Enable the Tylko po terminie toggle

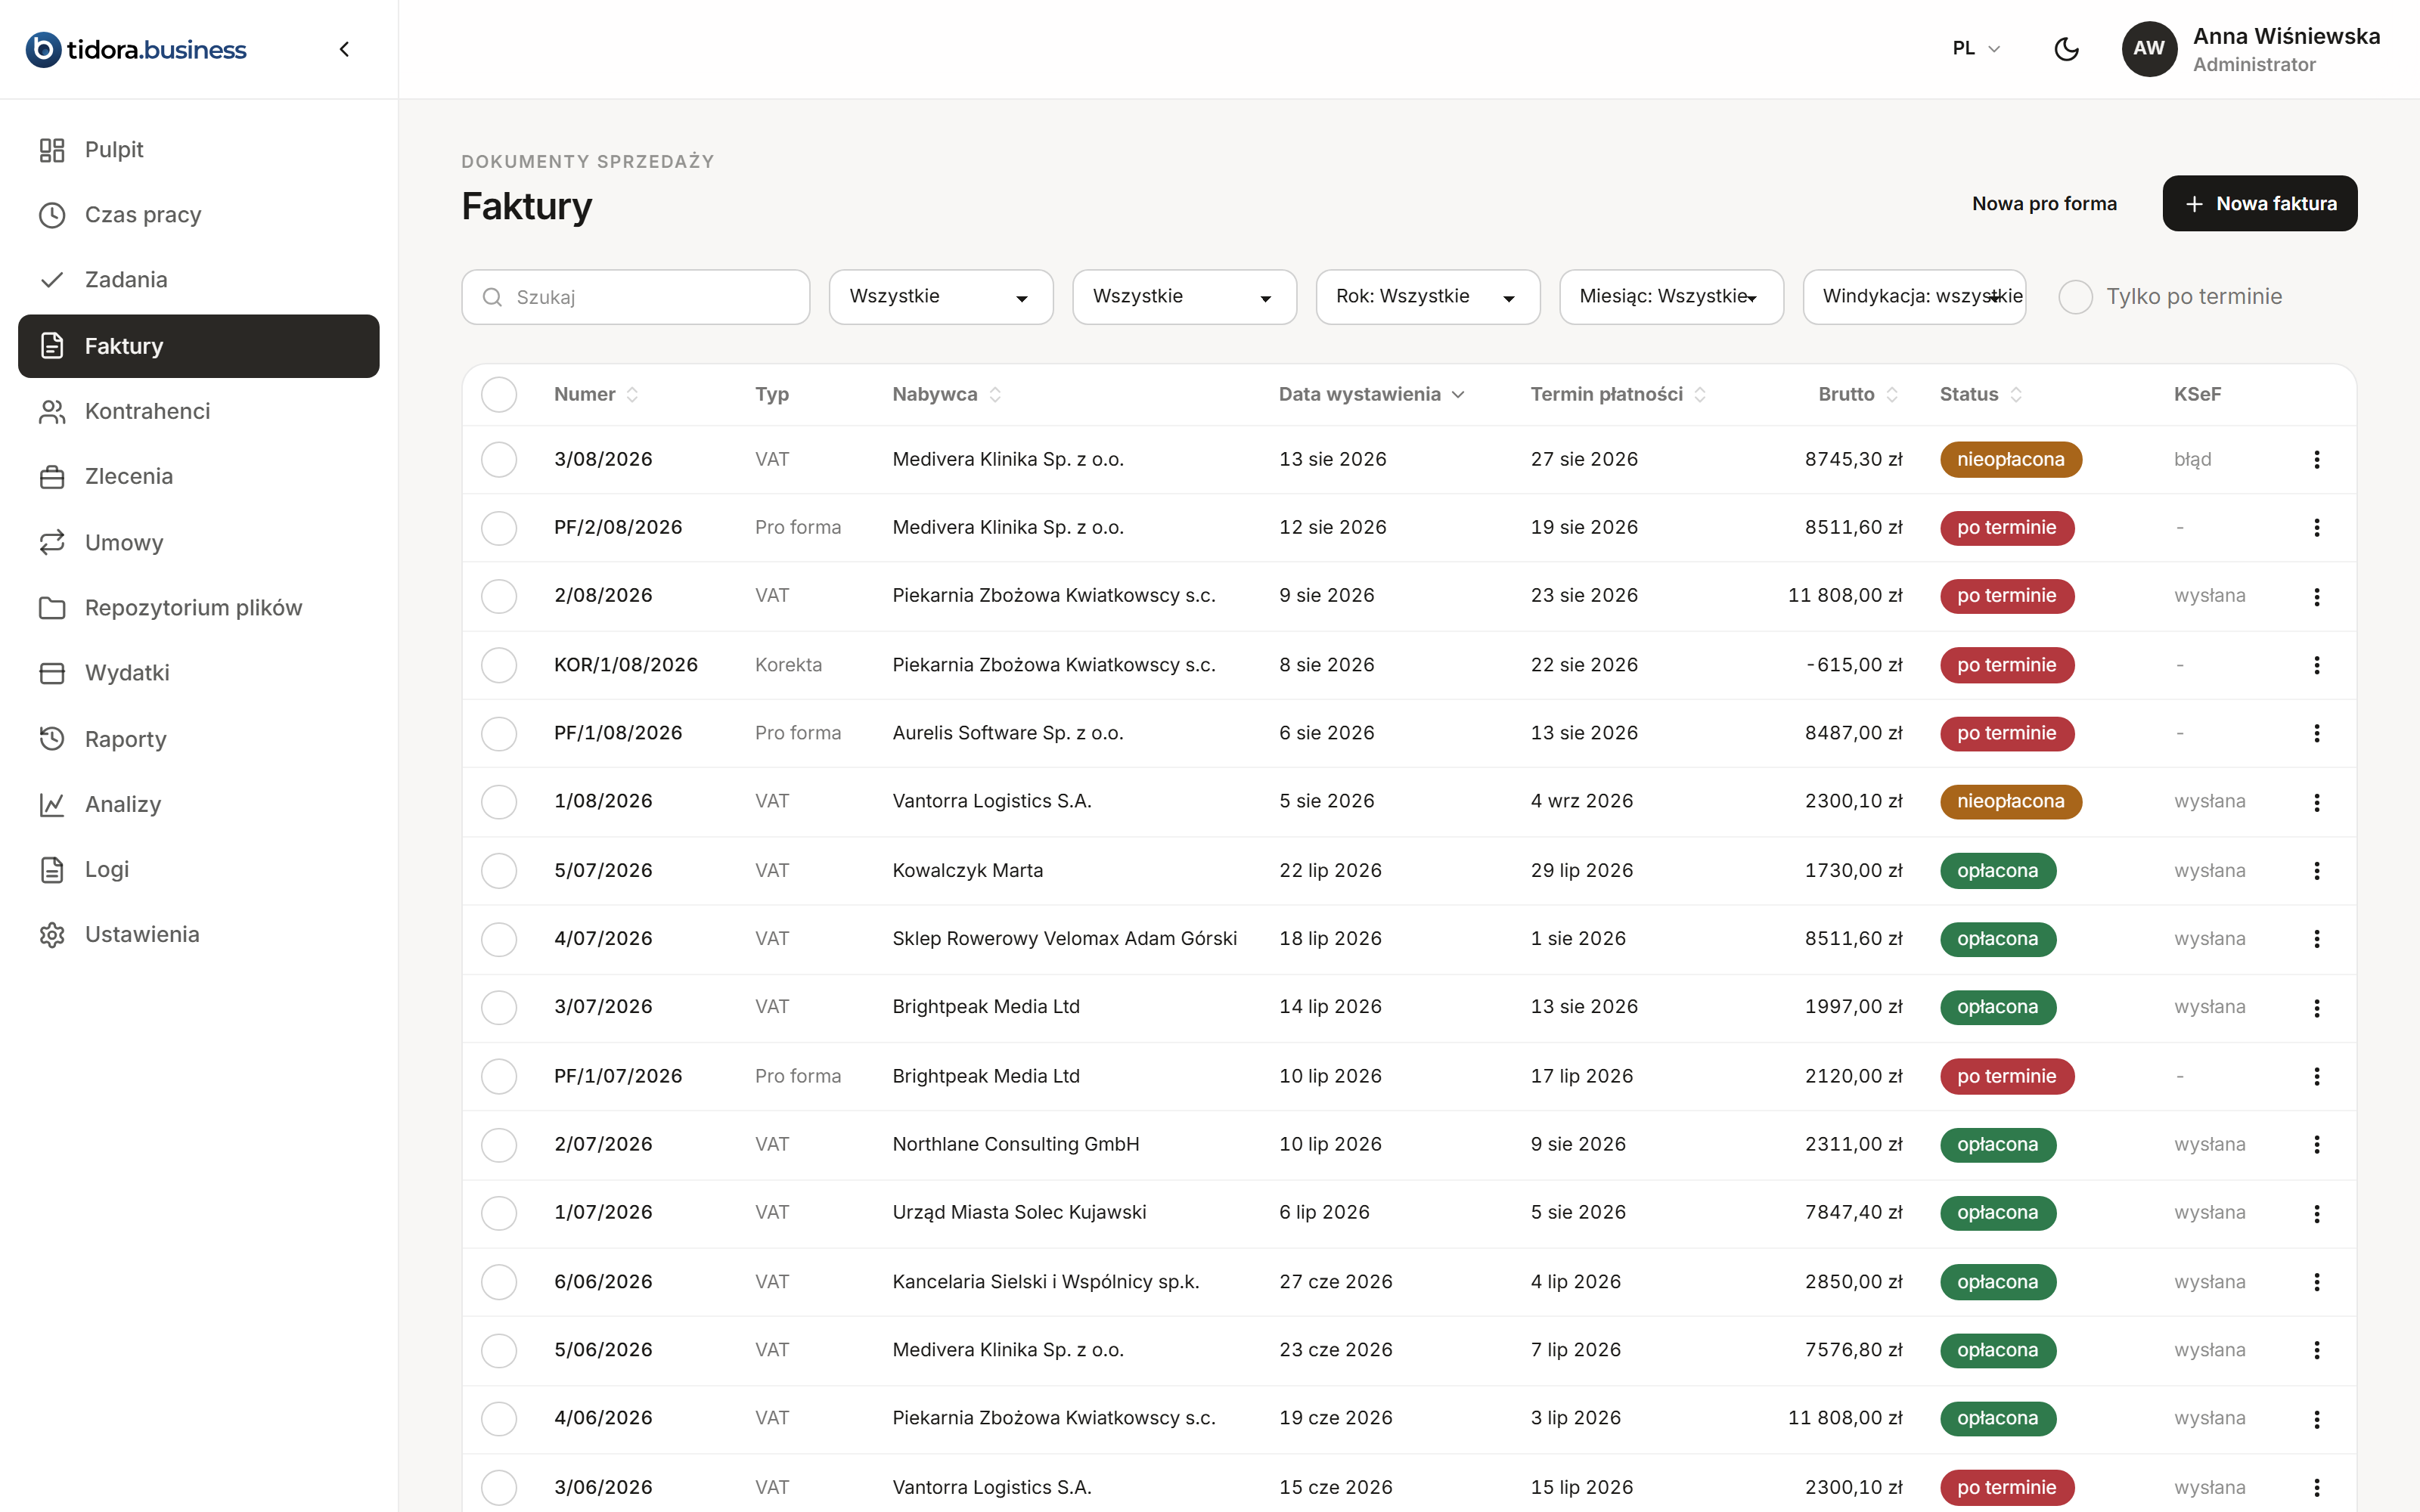2075,297
